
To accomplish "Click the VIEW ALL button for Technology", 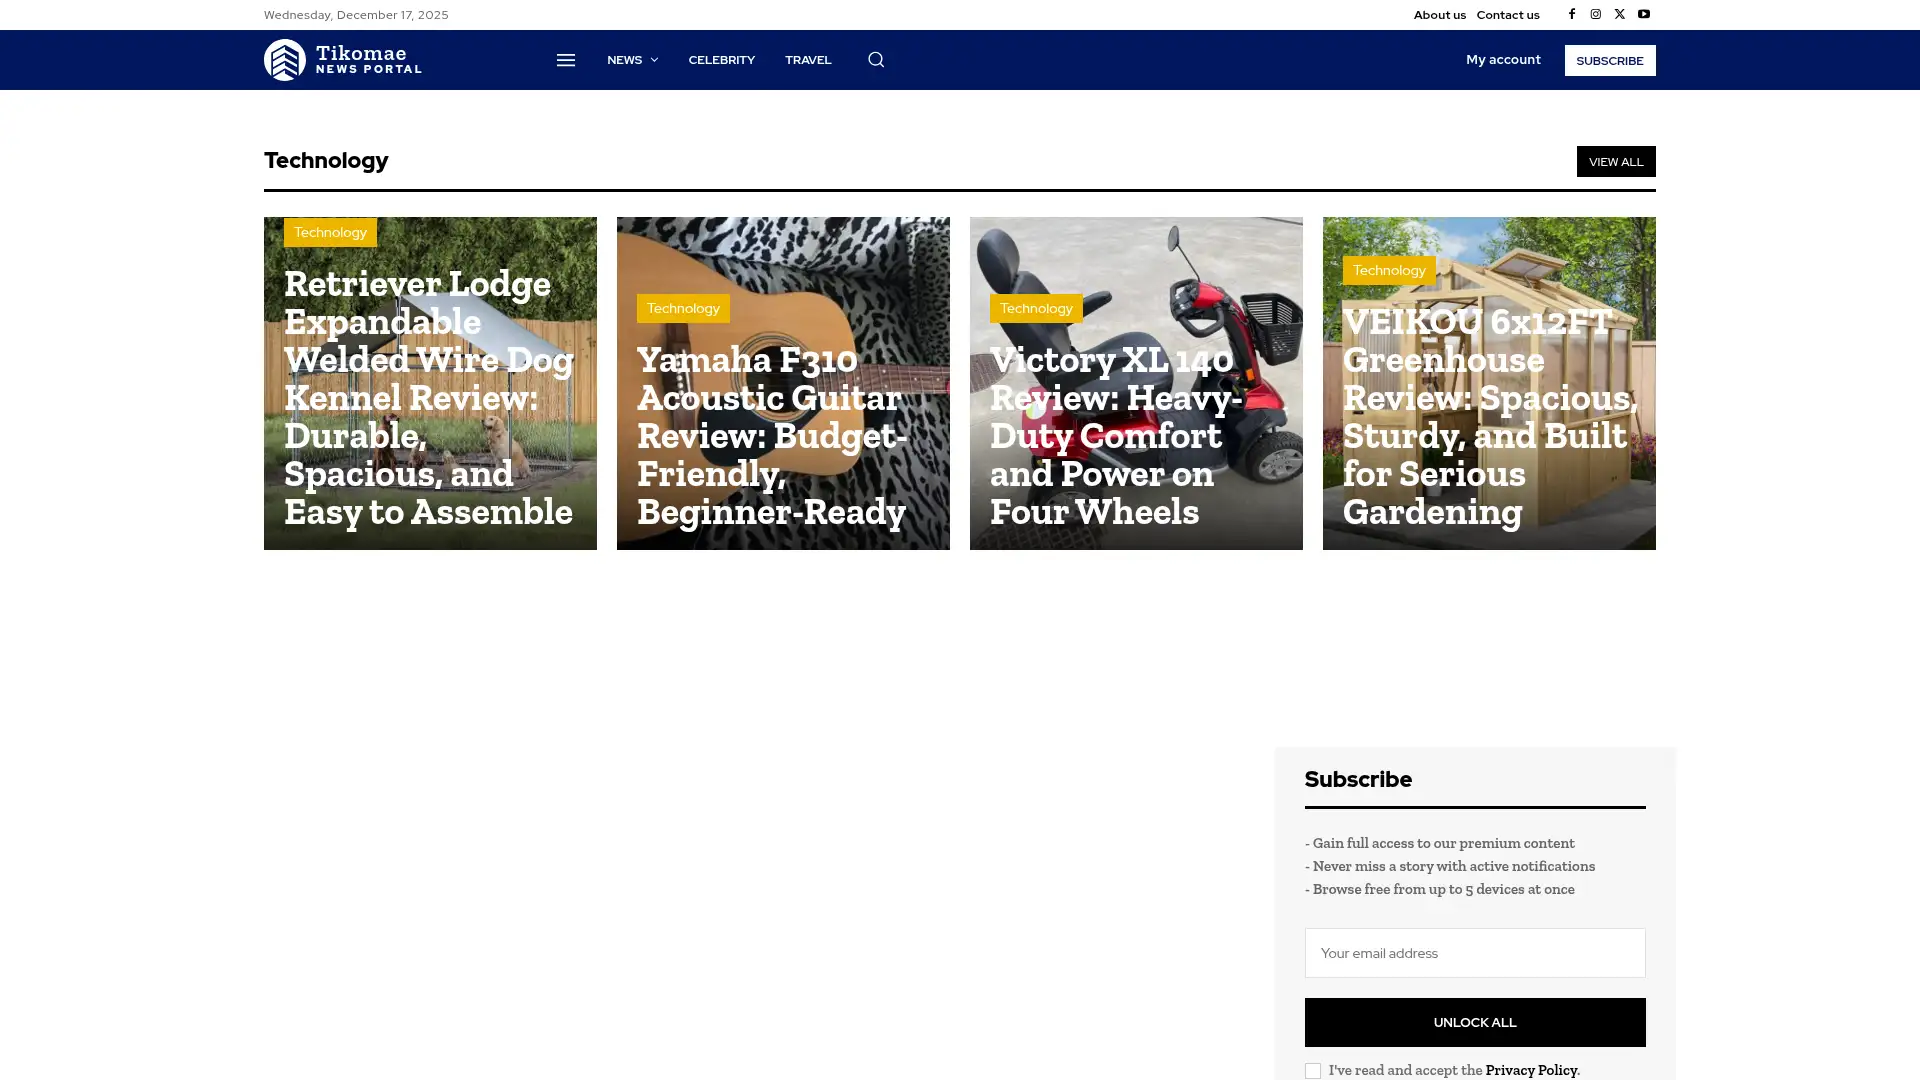I will [x=1616, y=161].
